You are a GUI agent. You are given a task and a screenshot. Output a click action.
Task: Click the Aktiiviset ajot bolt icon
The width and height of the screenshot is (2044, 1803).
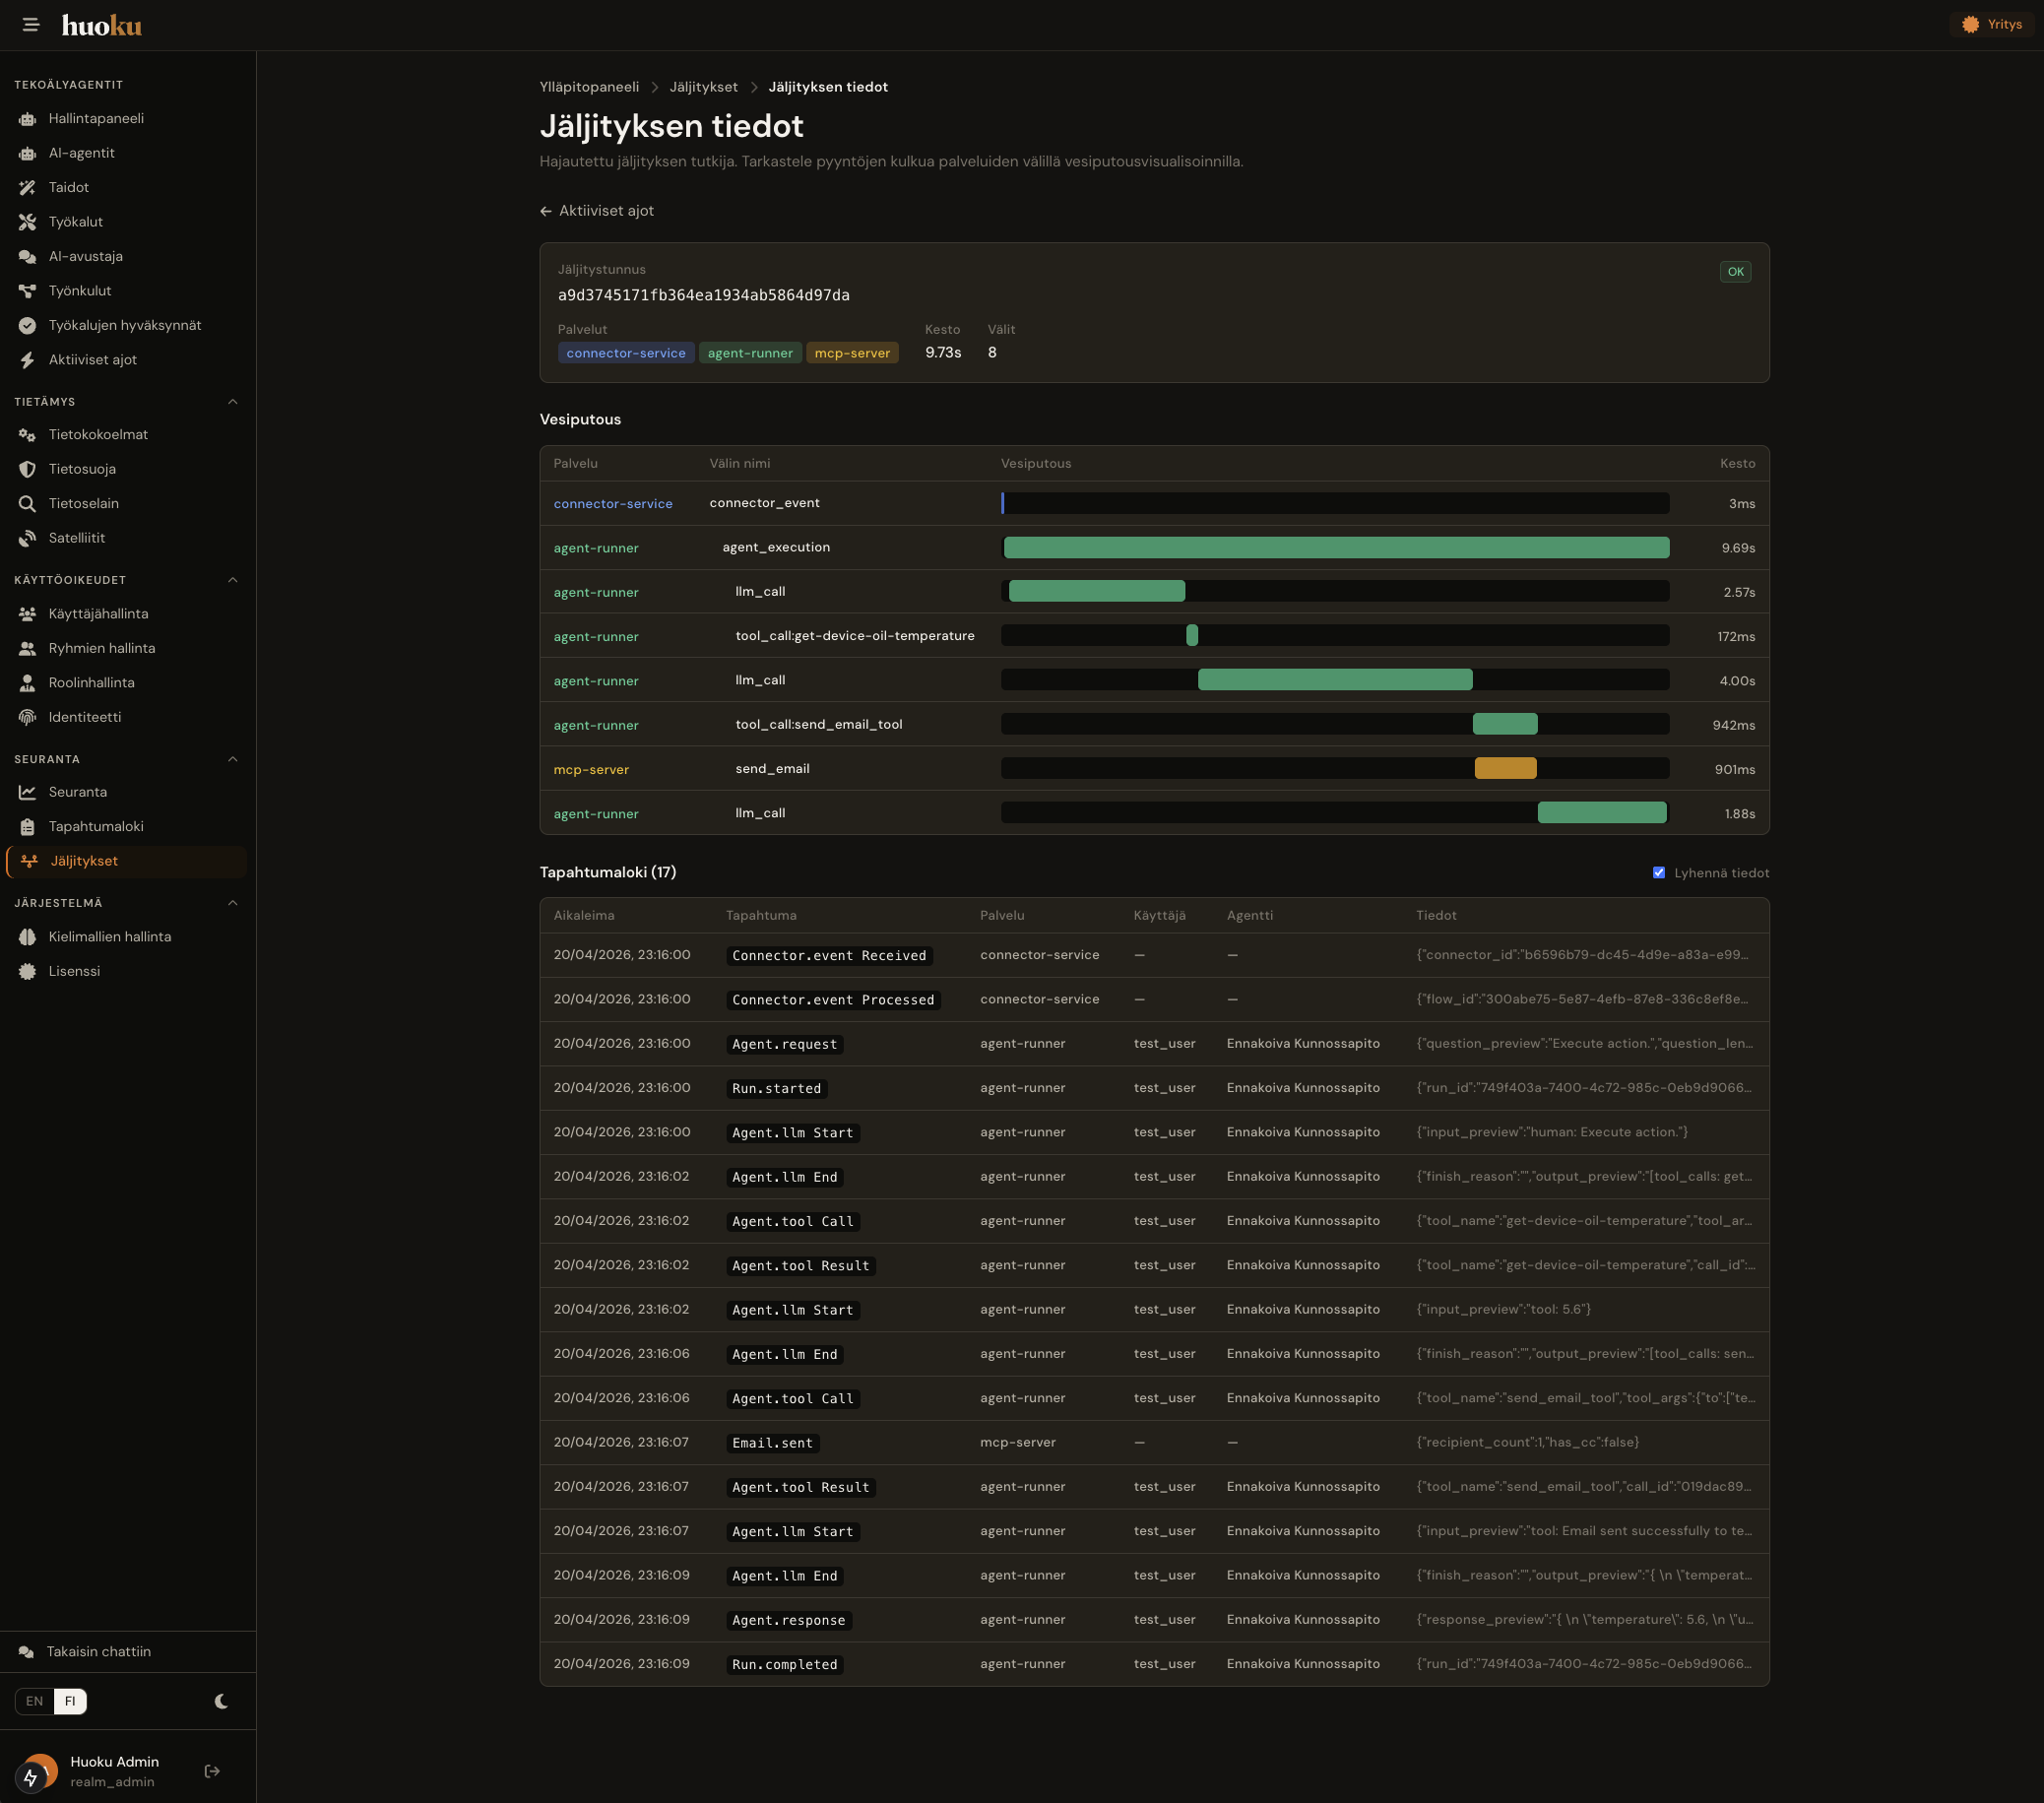28,360
